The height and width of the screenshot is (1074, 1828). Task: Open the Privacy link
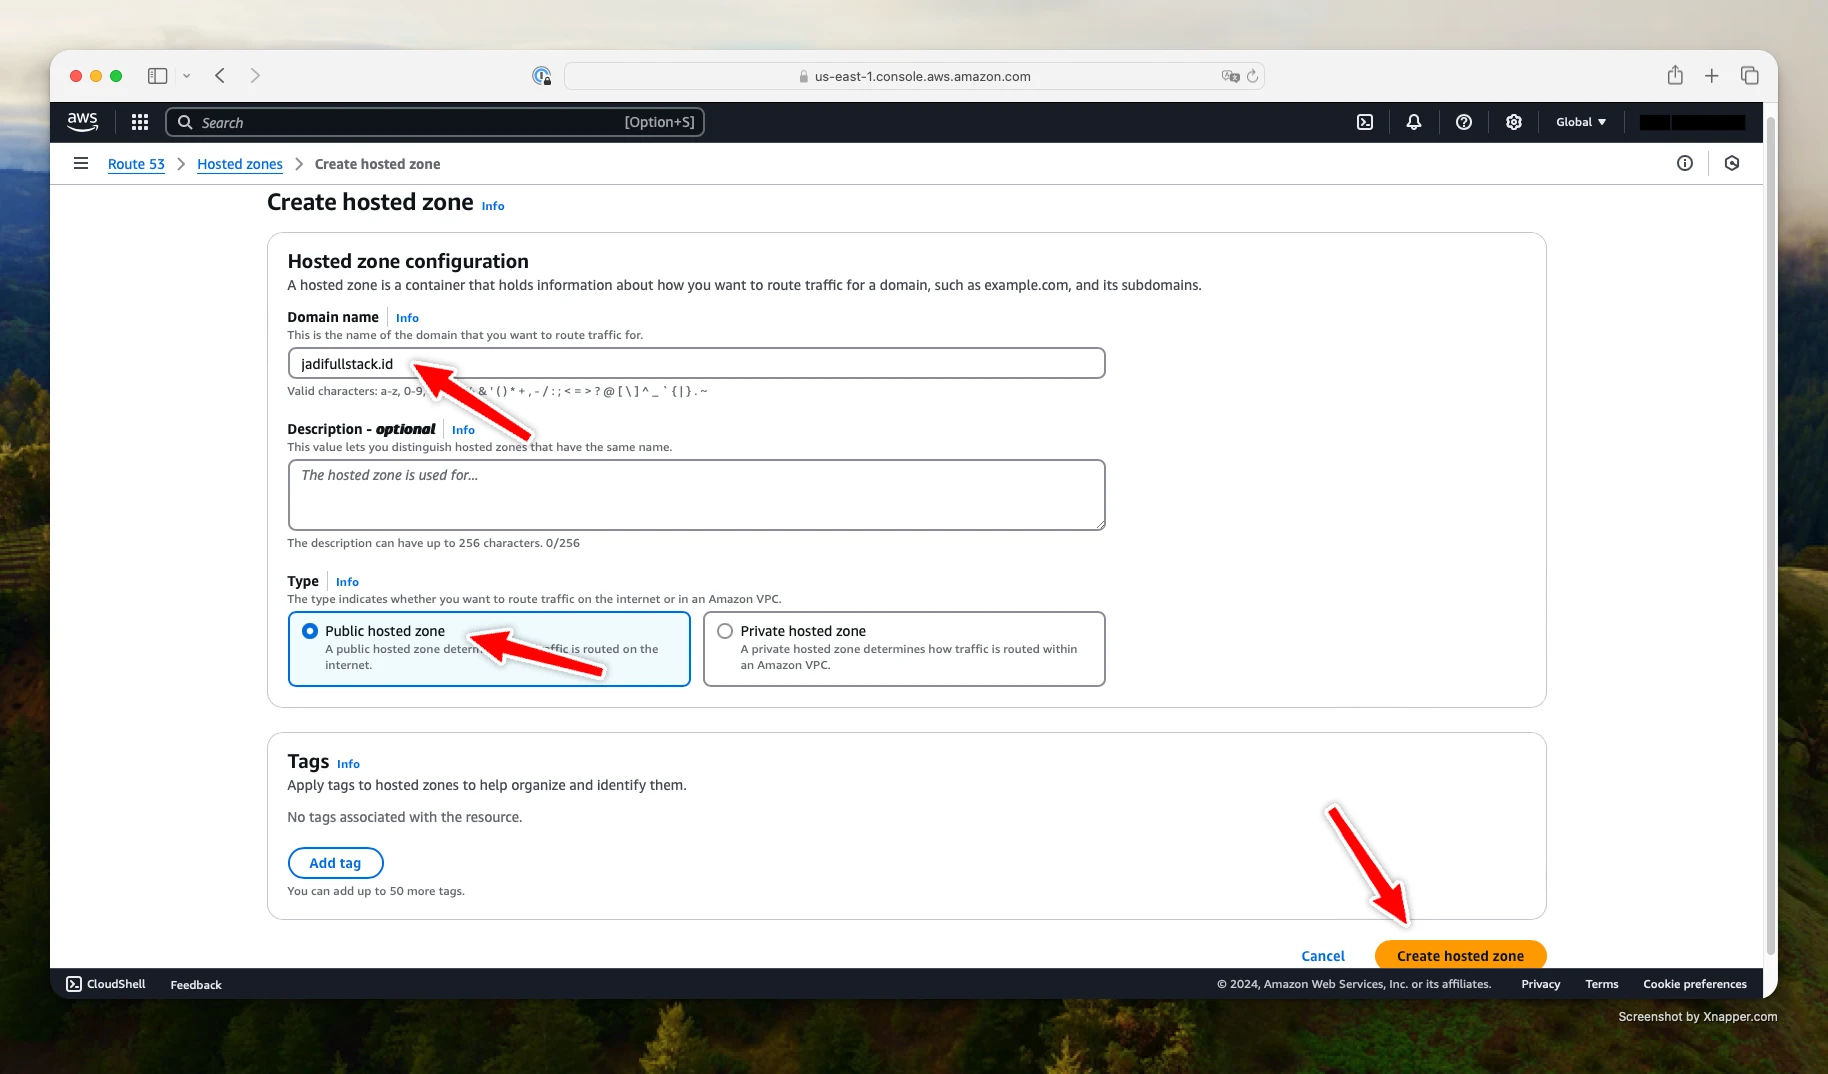click(x=1540, y=985)
